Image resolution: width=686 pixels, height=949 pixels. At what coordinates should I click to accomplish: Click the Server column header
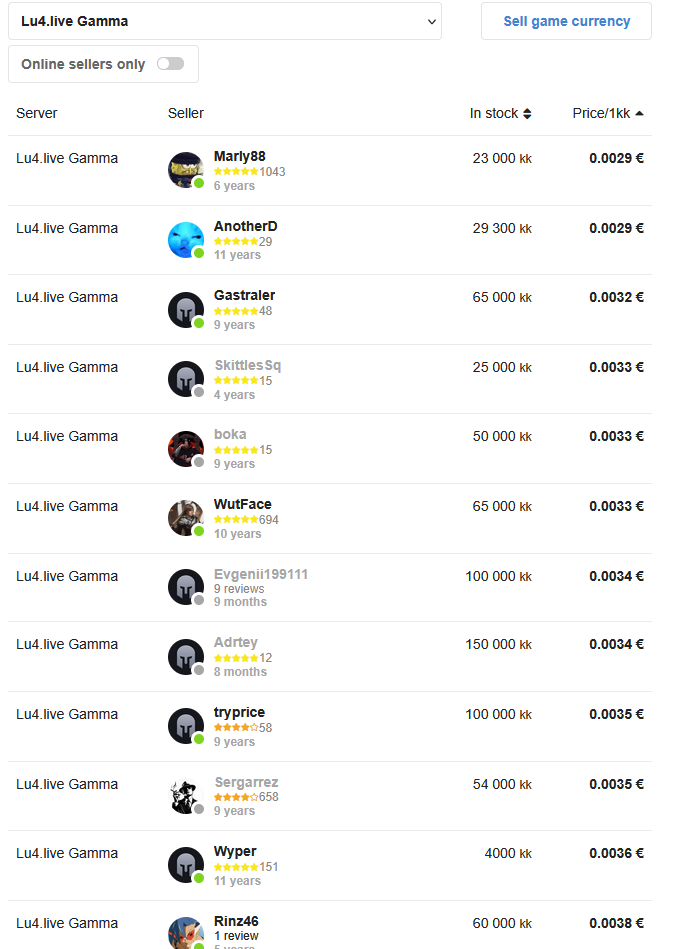[x=36, y=113]
